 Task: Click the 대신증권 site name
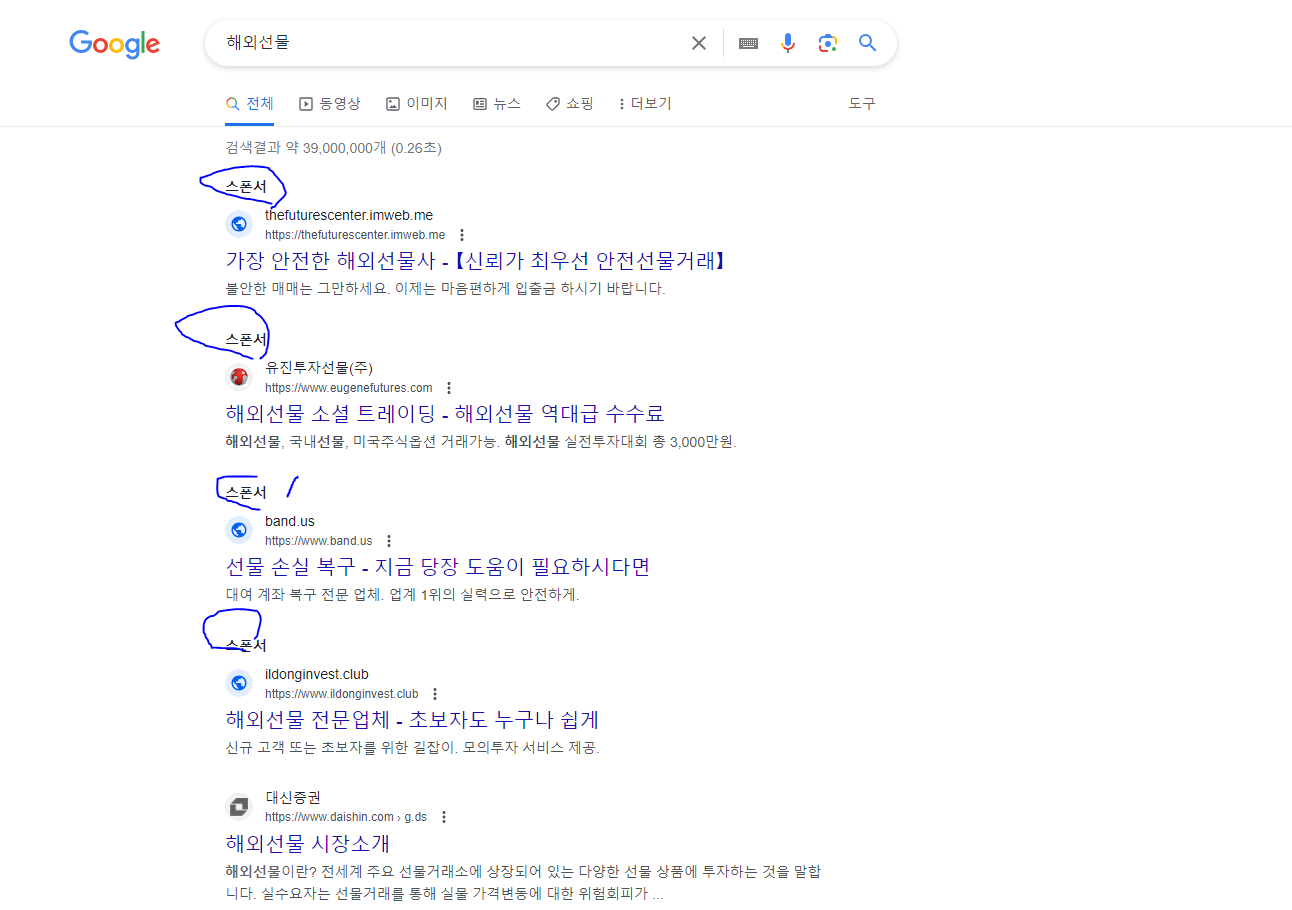[x=294, y=797]
